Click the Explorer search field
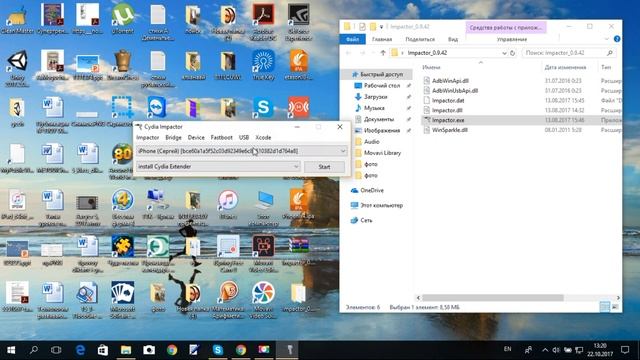 (x=568, y=53)
